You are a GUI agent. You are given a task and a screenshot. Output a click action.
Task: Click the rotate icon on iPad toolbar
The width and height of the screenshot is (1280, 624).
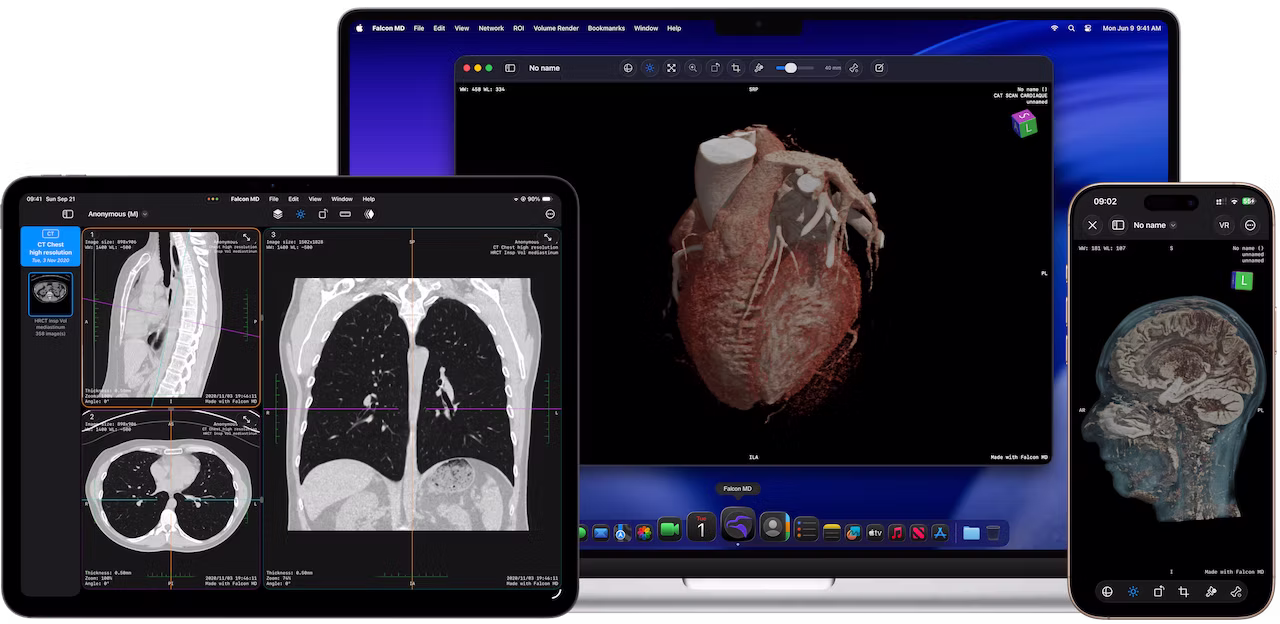point(323,214)
